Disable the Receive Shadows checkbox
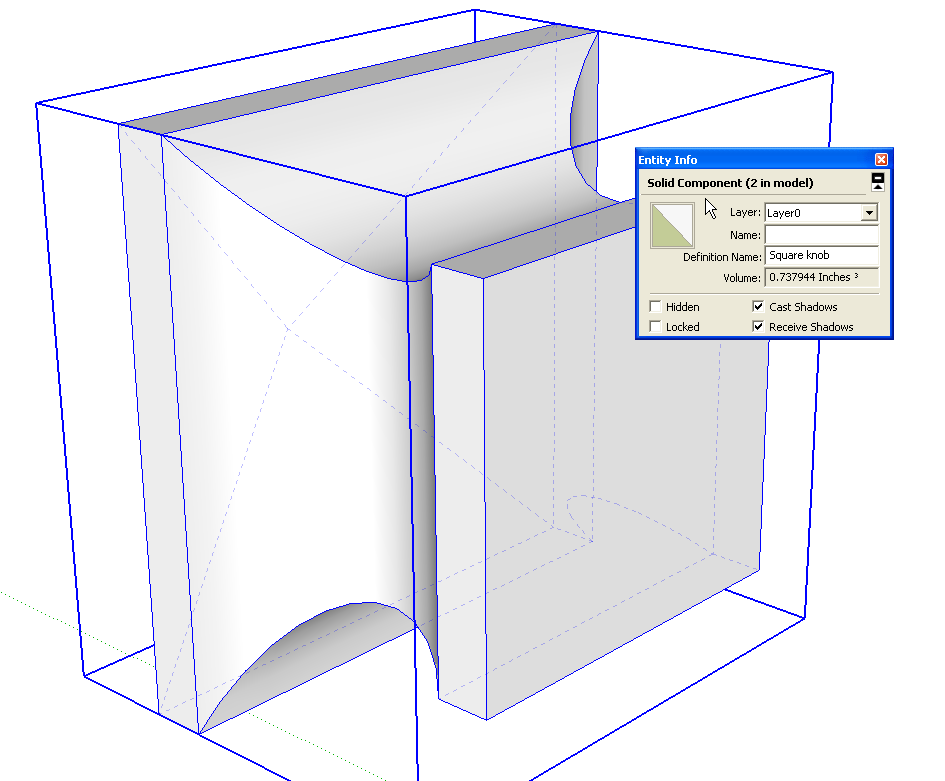Screen dimensions: 945x781 click(x=758, y=327)
